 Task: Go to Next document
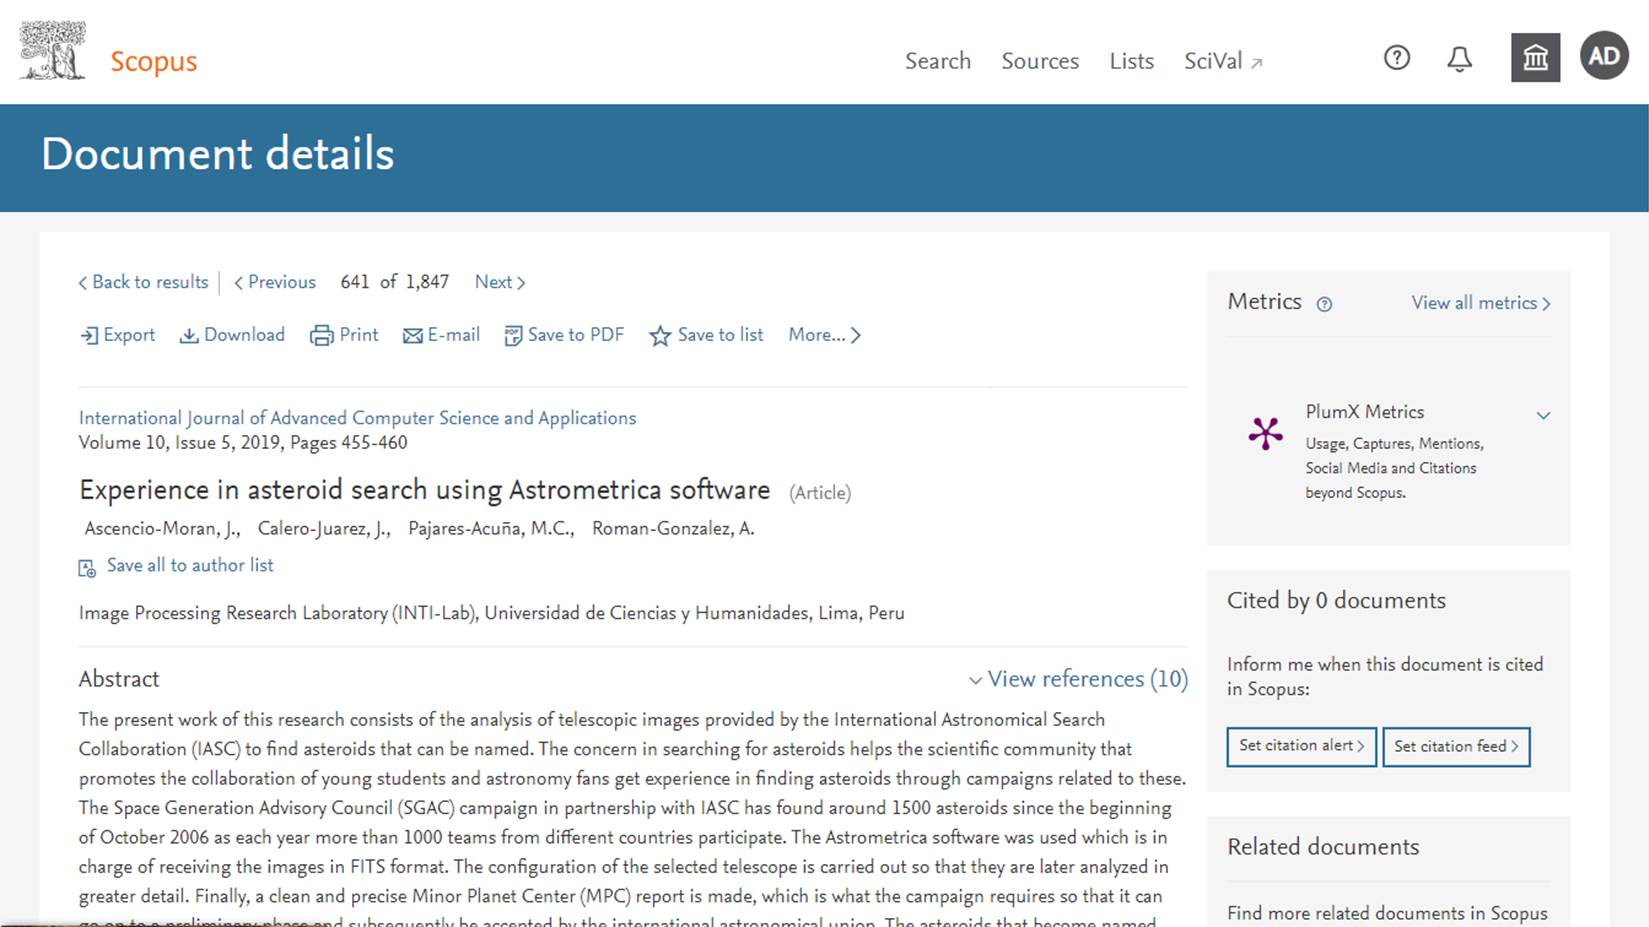coord(500,282)
